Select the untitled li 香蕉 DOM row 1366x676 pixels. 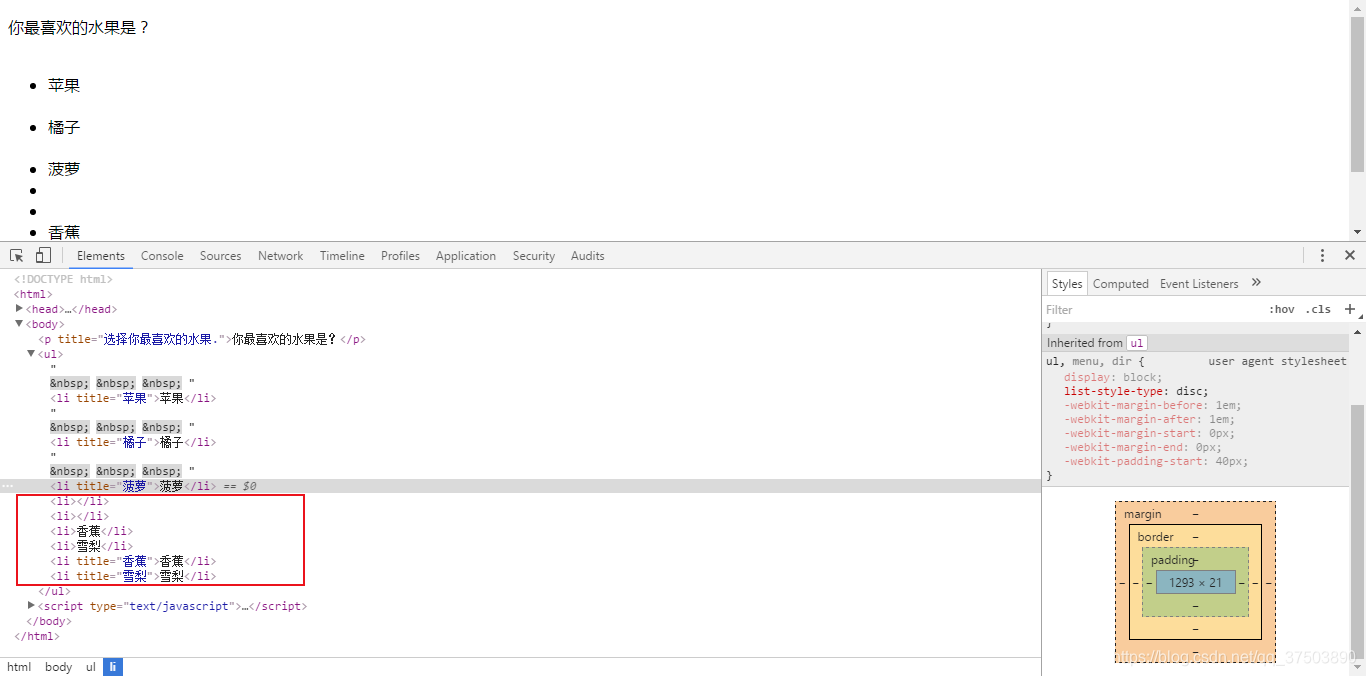pos(91,531)
